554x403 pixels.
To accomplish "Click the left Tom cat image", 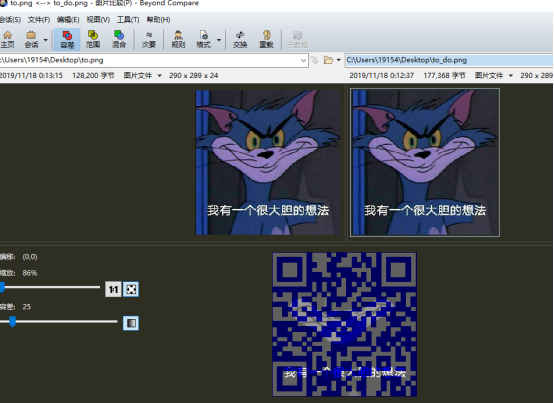I will [x=268, y=162].
